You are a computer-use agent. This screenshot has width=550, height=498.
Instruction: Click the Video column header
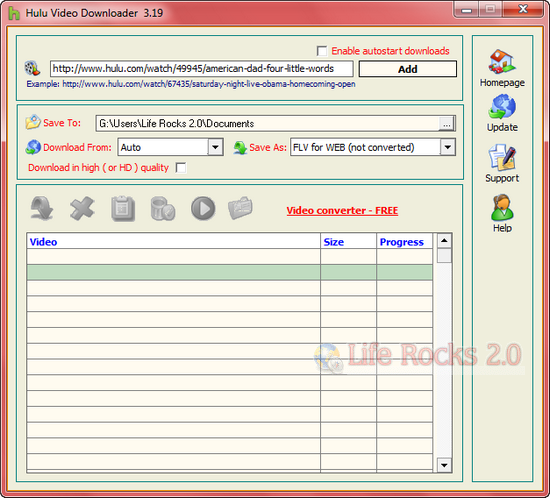point(173,242)
